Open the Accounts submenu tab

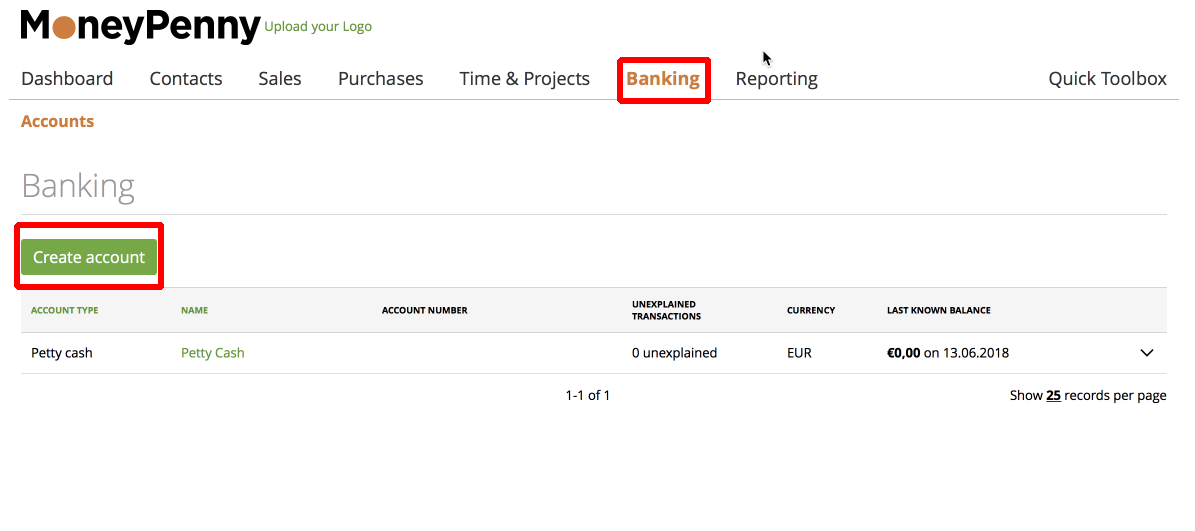(x=58, y=121)
